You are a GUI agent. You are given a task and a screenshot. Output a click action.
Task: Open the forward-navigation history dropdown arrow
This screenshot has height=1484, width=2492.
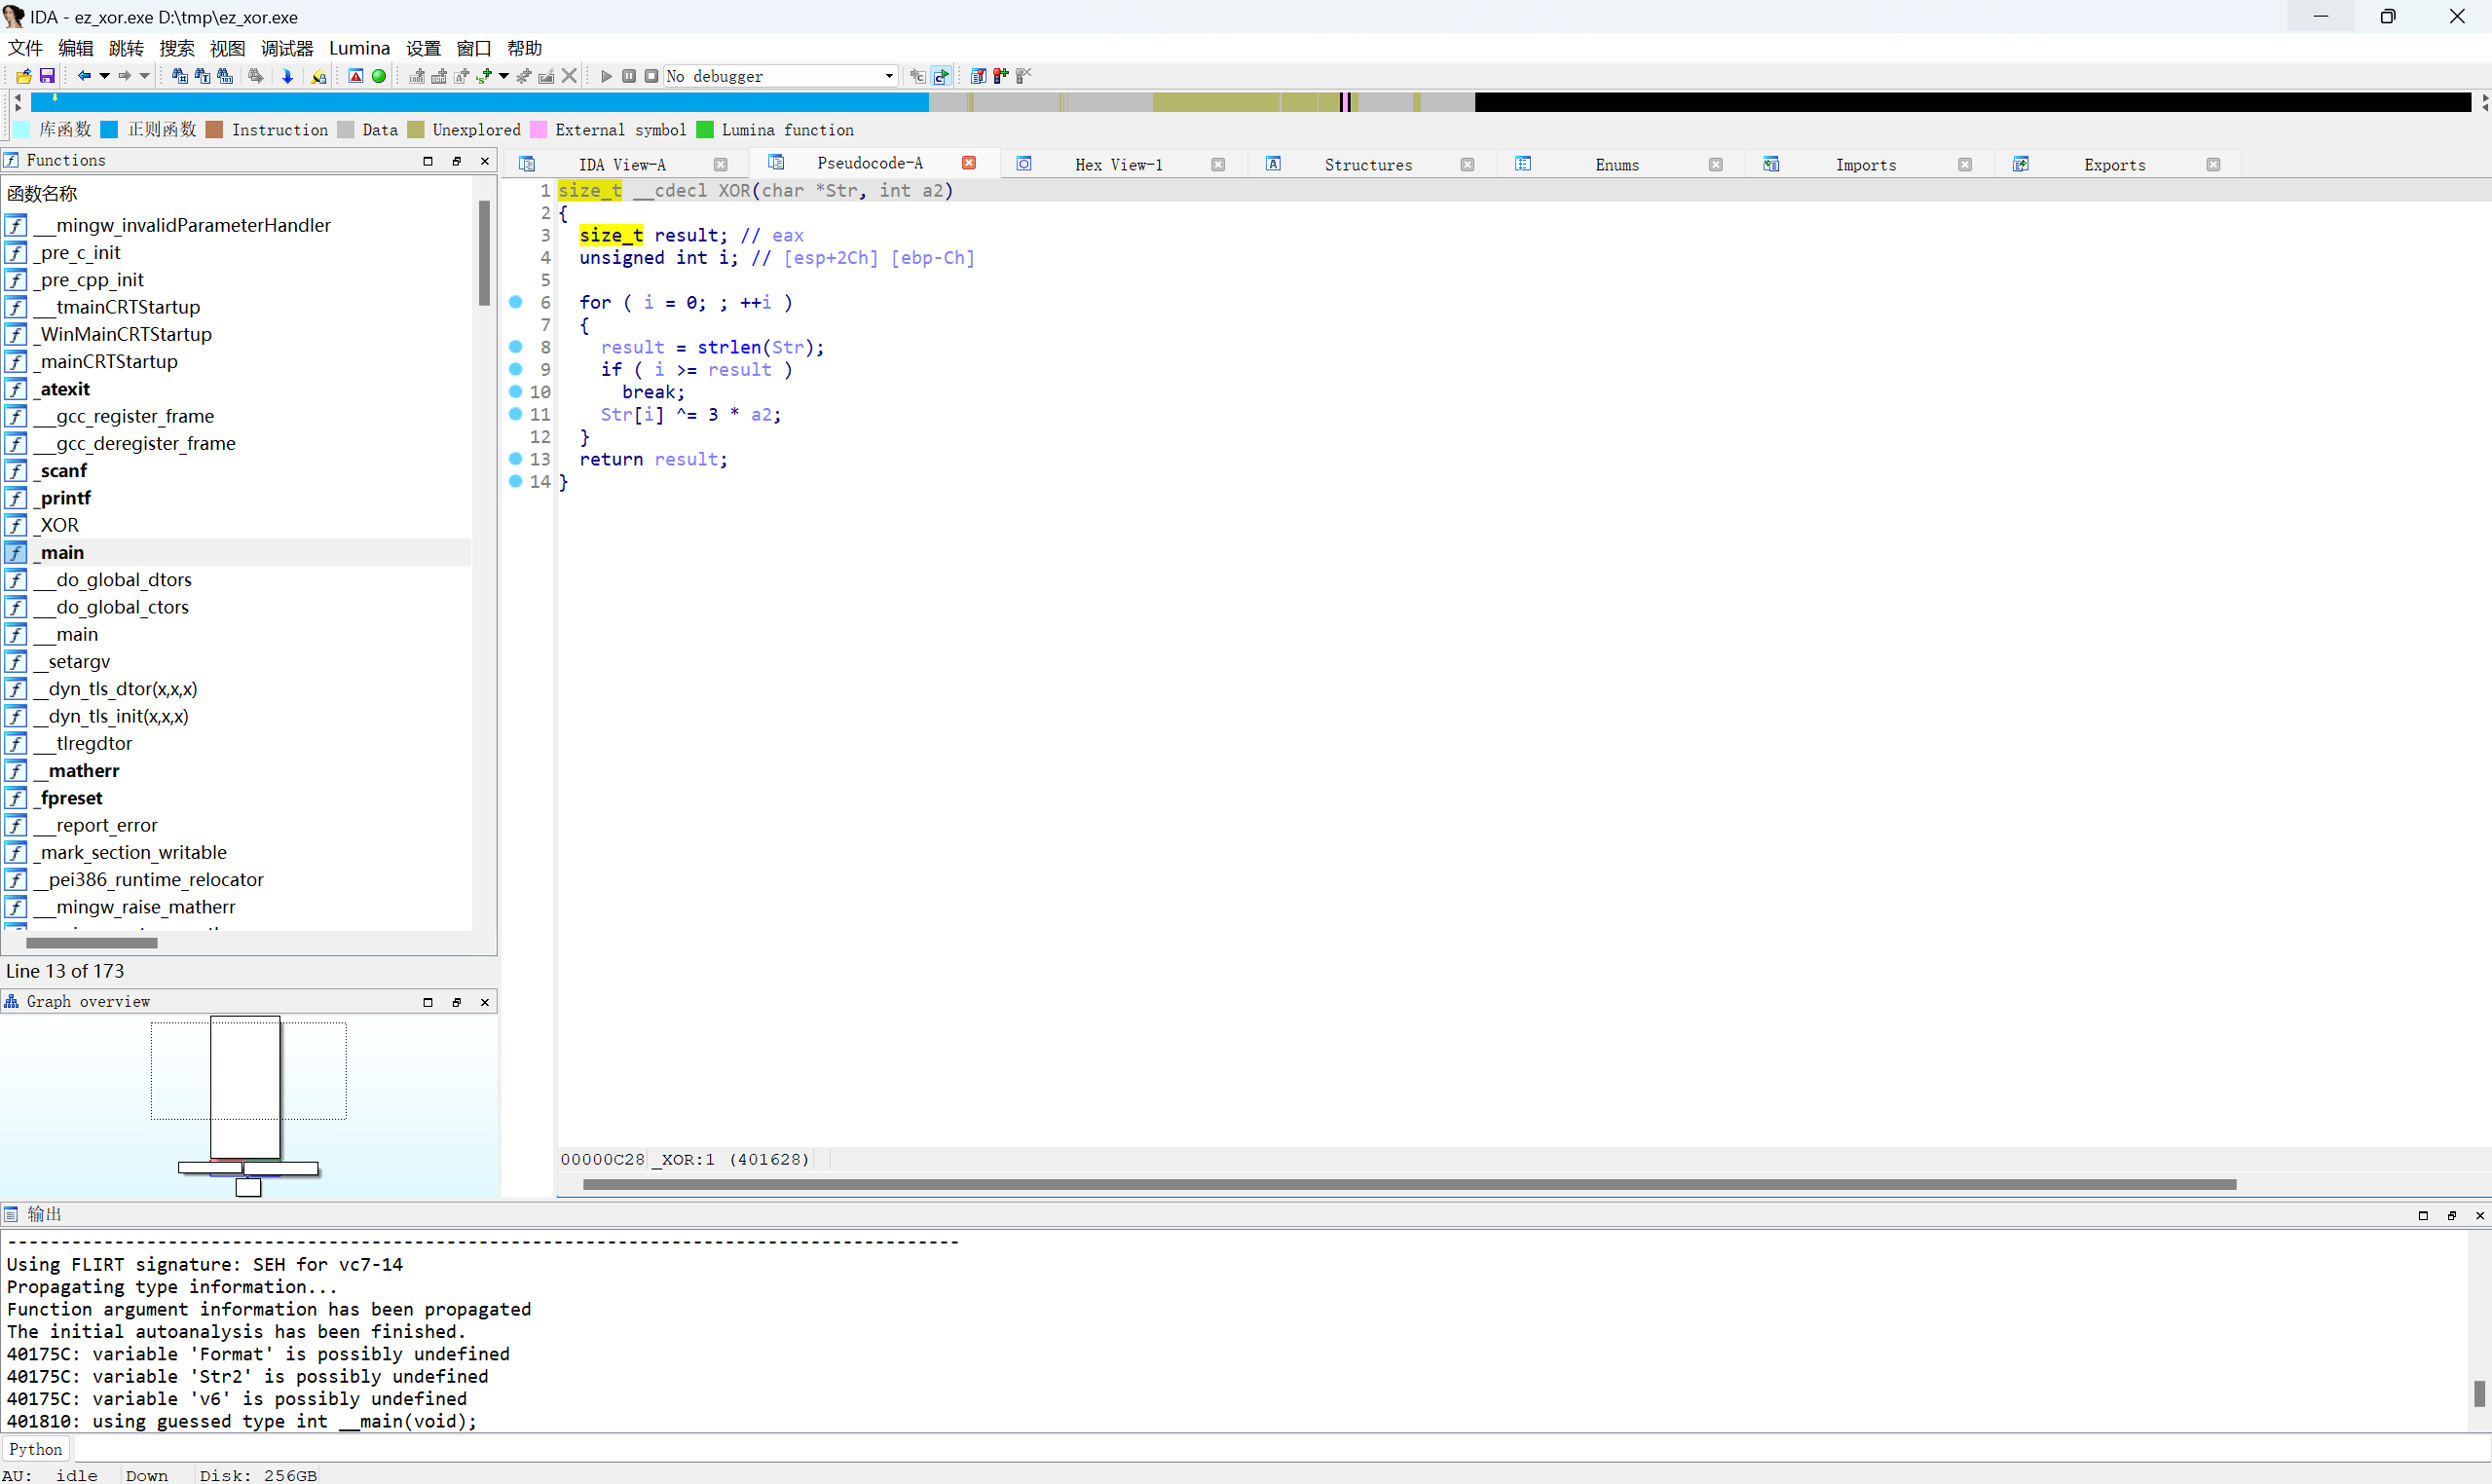(145, 76)
